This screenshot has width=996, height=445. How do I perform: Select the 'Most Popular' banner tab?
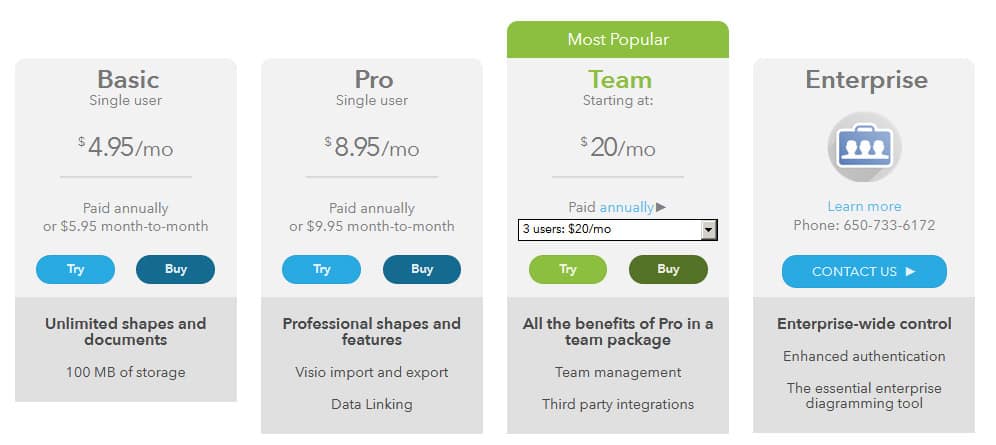tap(618, 40)
